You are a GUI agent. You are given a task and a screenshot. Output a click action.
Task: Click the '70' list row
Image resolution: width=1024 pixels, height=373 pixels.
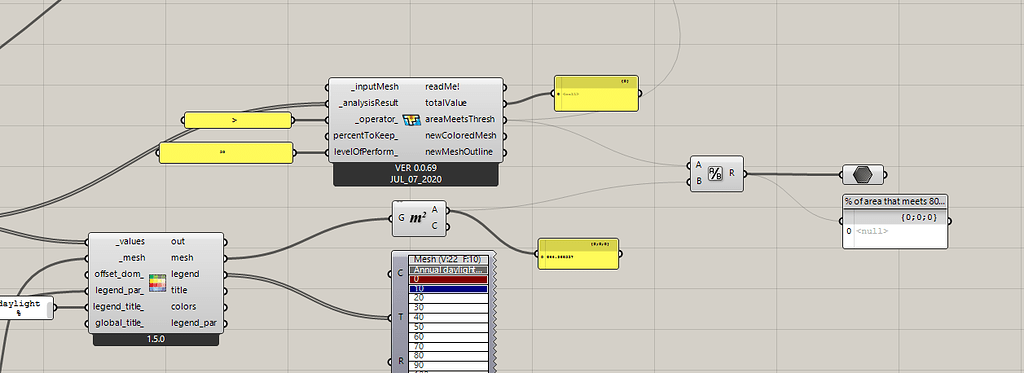pos(449,346)
